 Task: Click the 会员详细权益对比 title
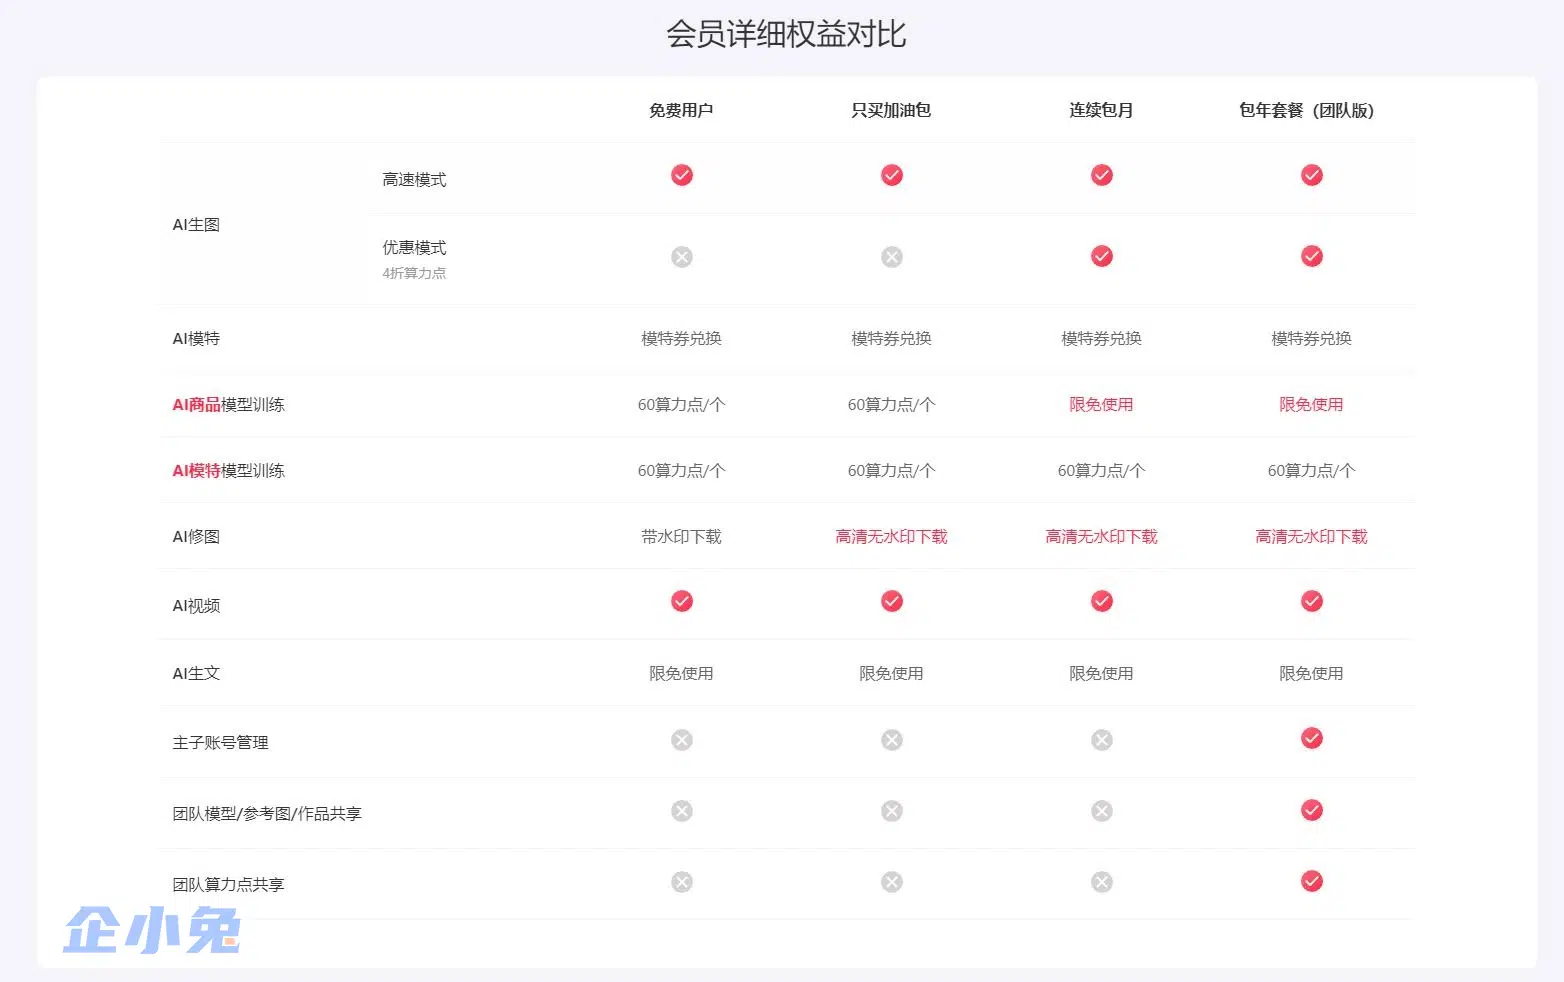point(786,34)
